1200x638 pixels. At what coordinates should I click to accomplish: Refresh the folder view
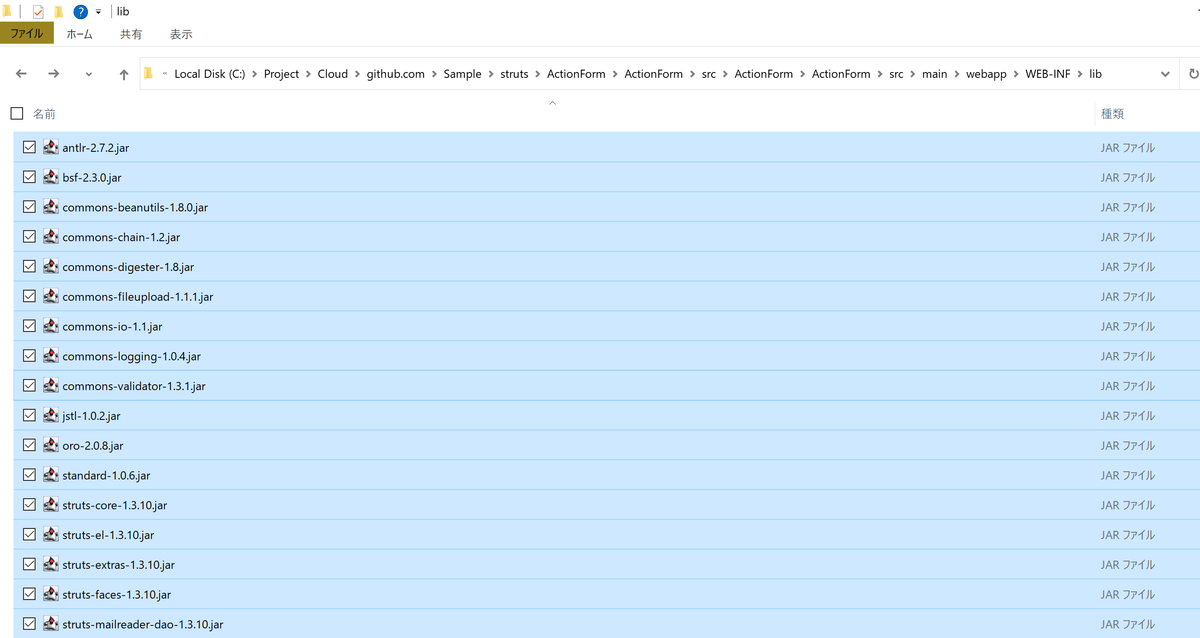[x=1193, y=74]
